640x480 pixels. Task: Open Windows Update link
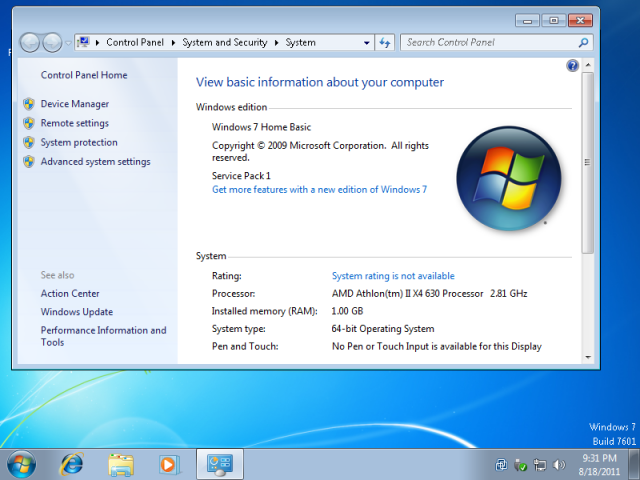(77, 312)
